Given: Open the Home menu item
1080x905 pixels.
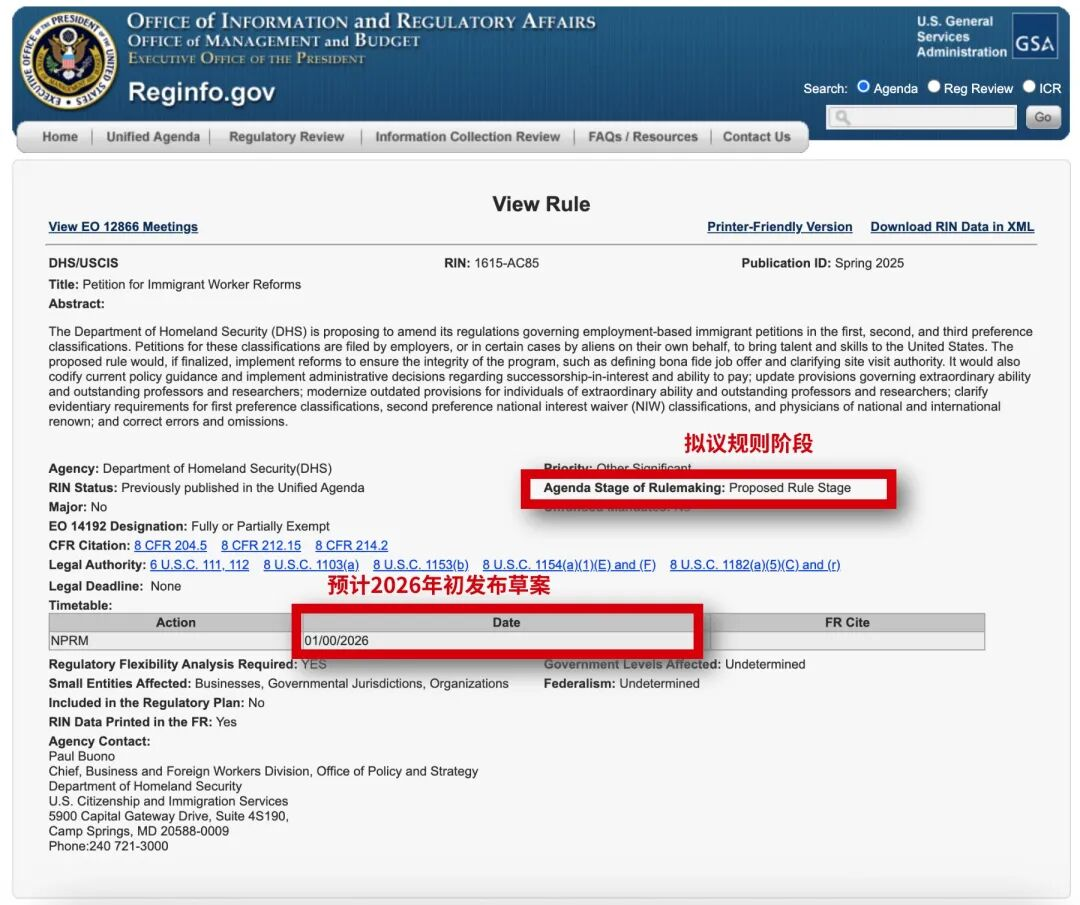Looking at the screenshot, I should tap(60, 137).
